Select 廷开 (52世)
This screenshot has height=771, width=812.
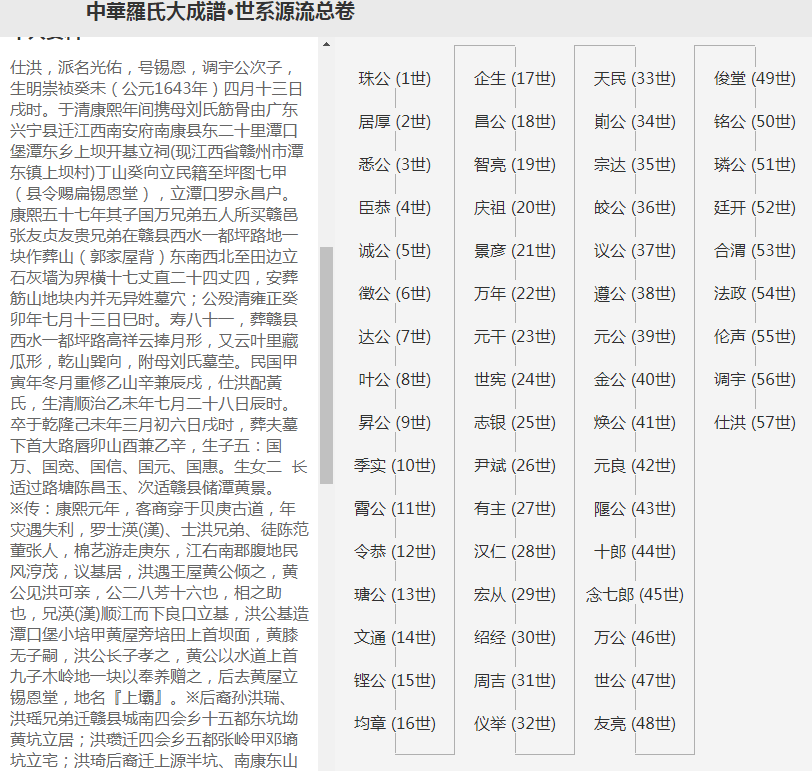755,208
